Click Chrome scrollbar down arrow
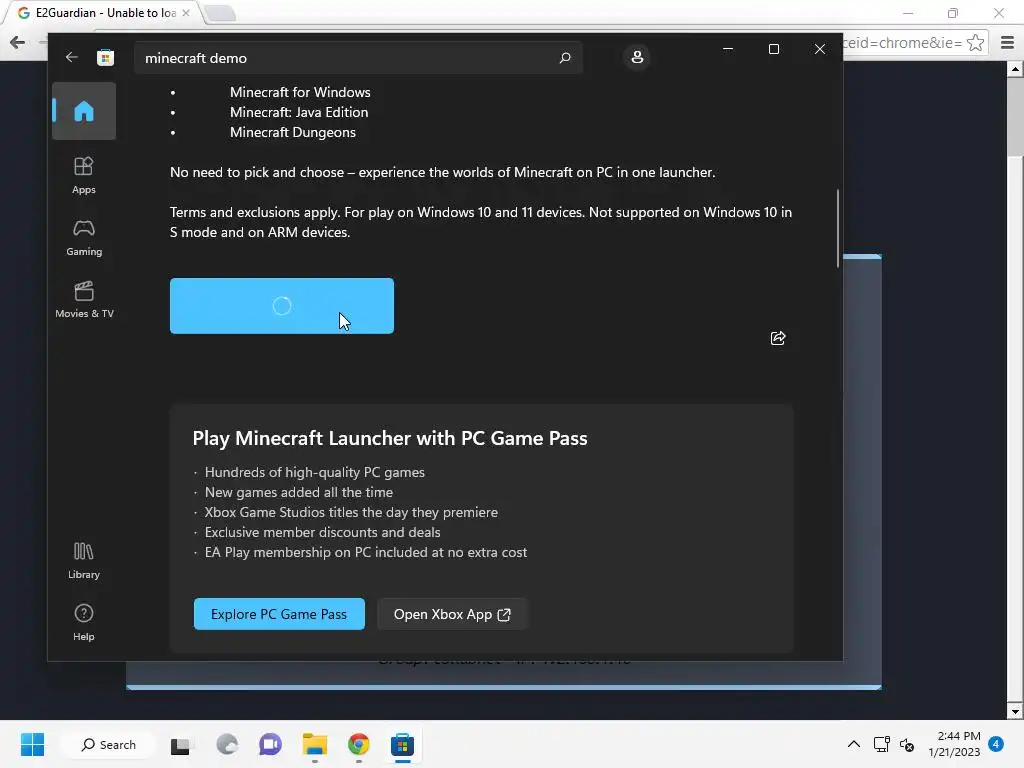1024x768 pixels. pos(1015,711)
